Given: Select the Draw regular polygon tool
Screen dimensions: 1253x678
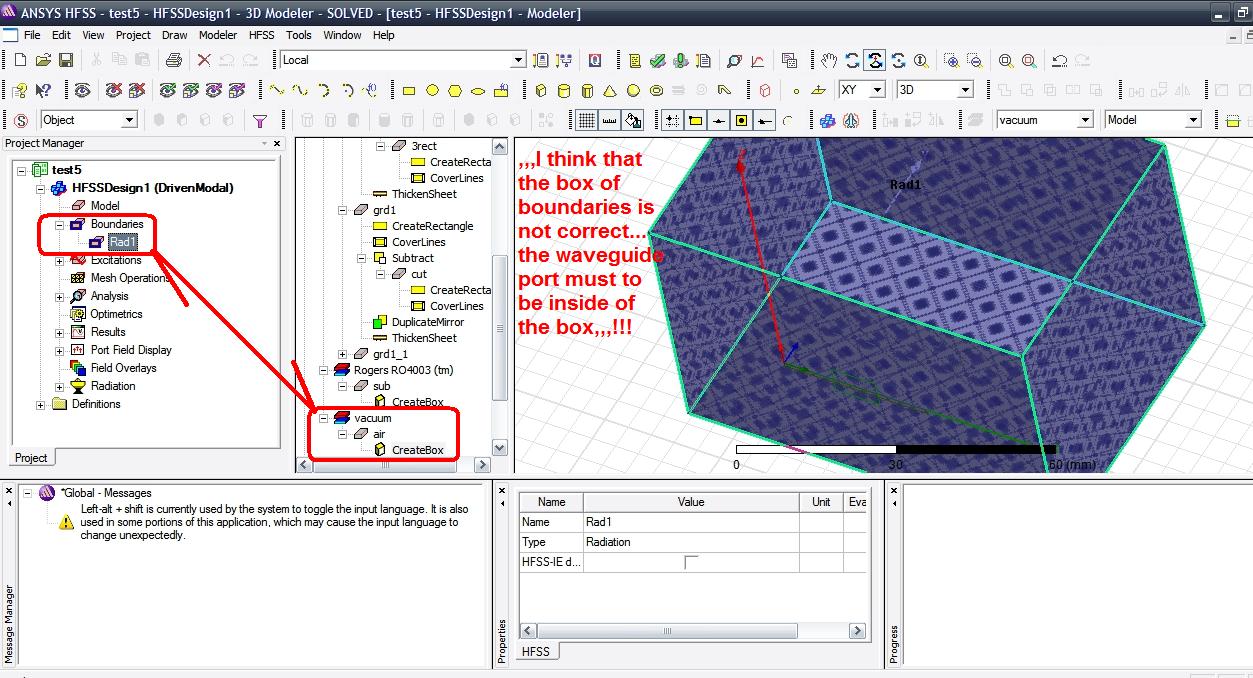Looking at the screenshot, I should pos(455,90).
